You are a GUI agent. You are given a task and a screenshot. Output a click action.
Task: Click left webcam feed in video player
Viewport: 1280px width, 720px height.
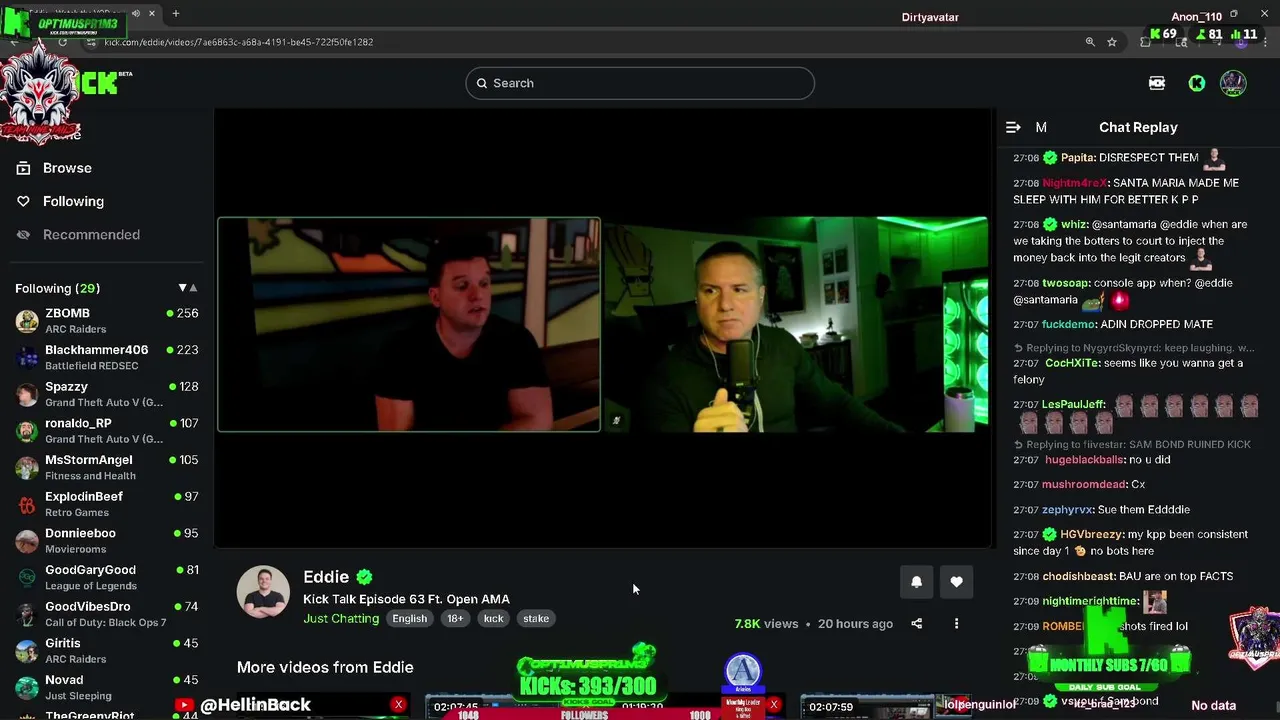pos(409,325)
